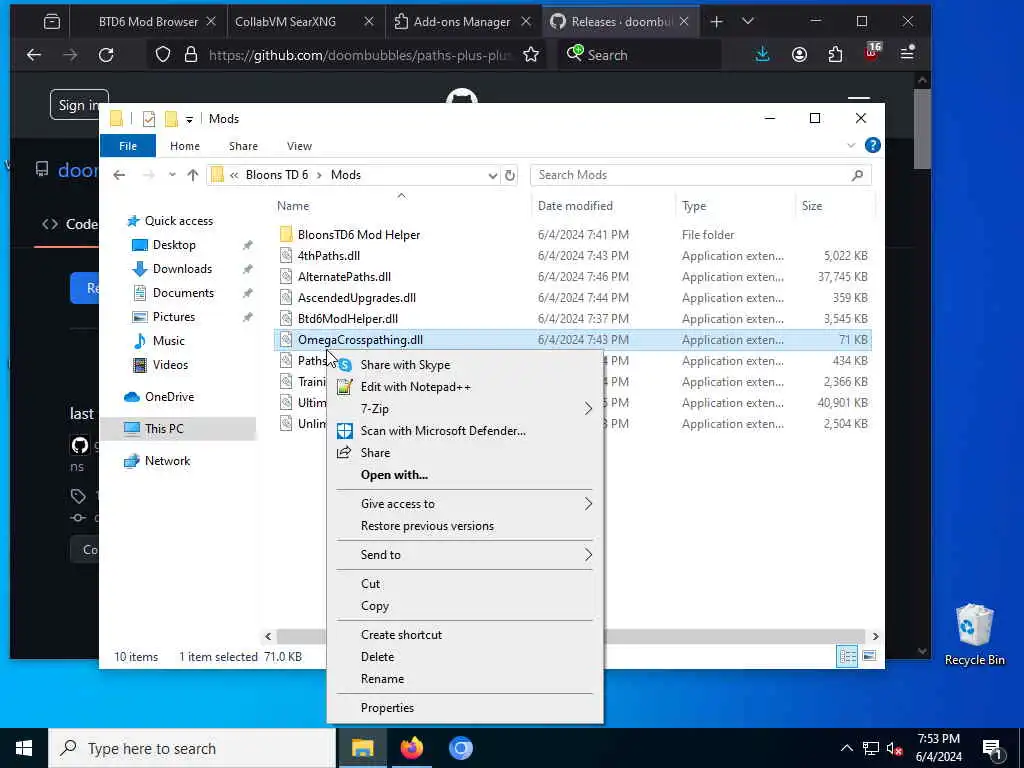This screenshot has width=1024, height=768.
Task: Switch to the View ribbon tab
Action: (x=299, y=146)
